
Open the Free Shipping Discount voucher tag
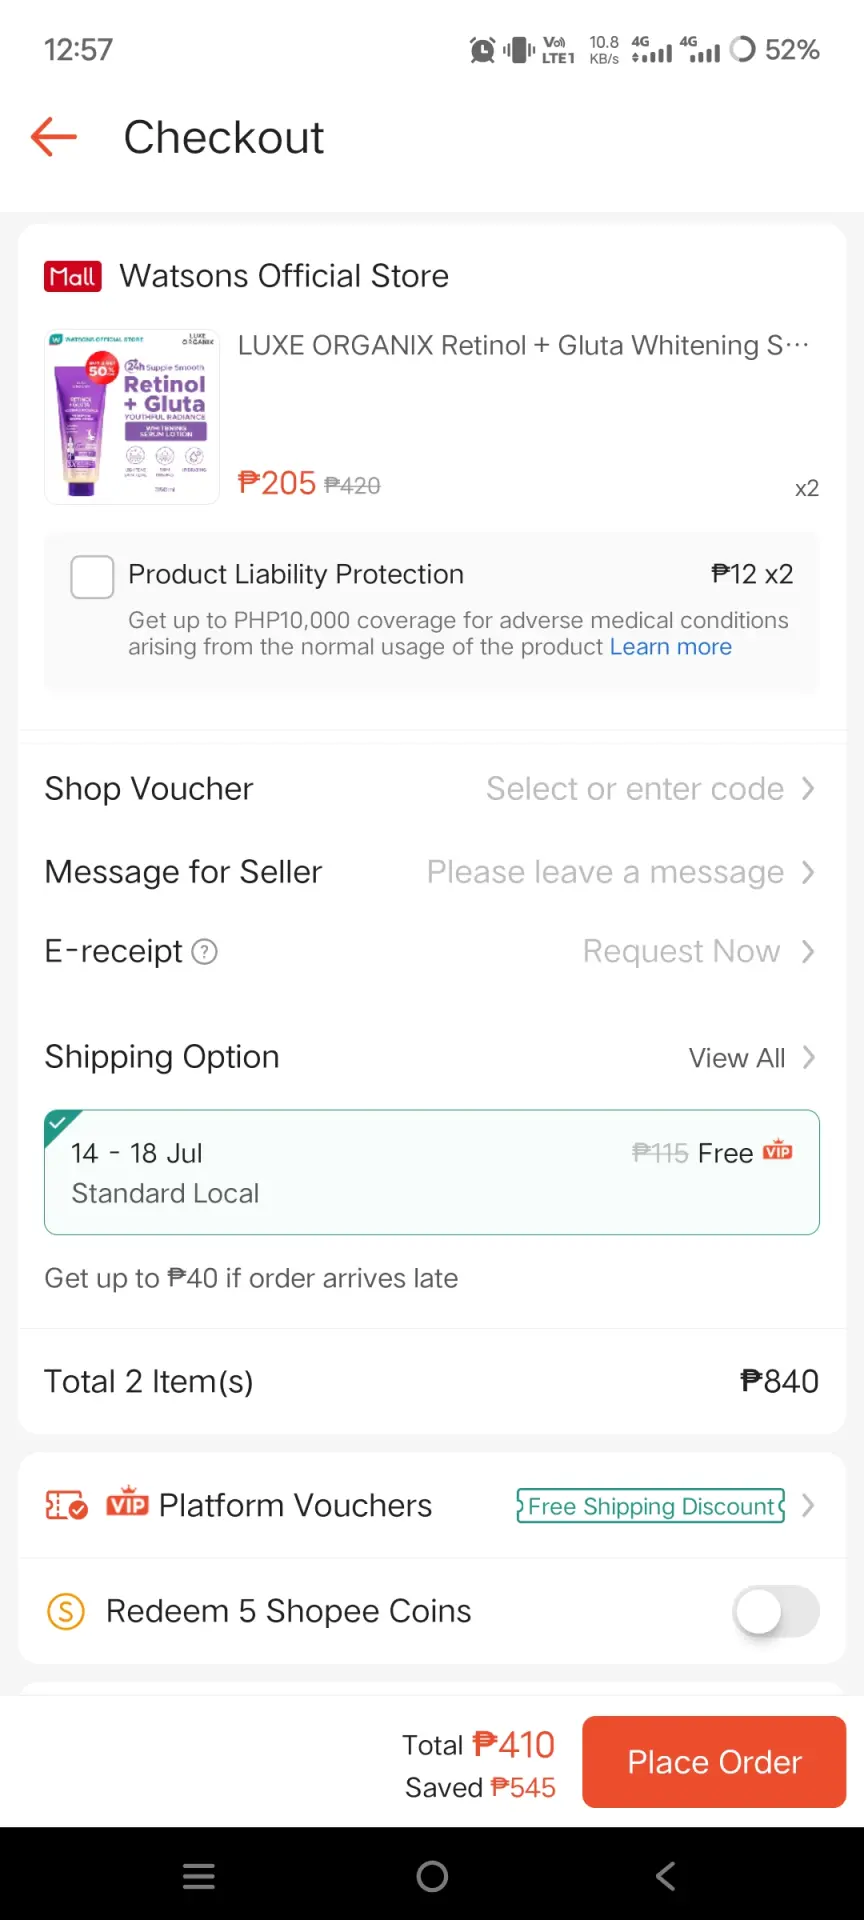click(651, 1506)
